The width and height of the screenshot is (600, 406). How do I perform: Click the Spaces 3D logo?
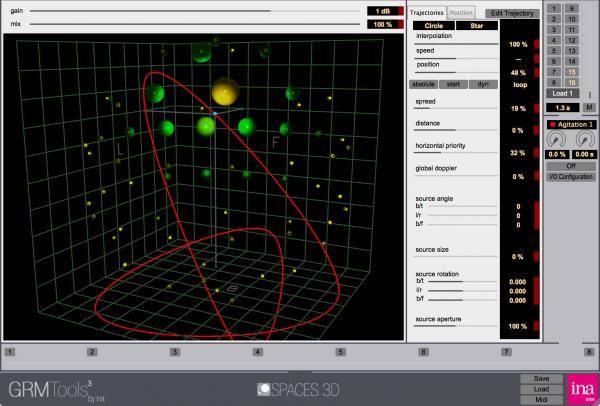click(x=299, y=388)
